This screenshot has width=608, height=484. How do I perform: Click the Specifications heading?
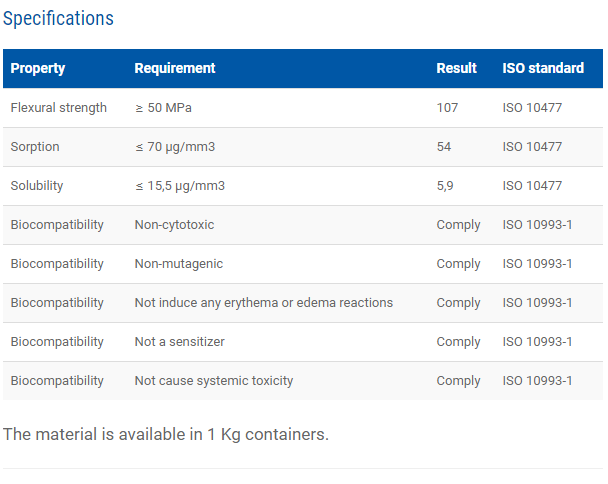pos(58,19)
